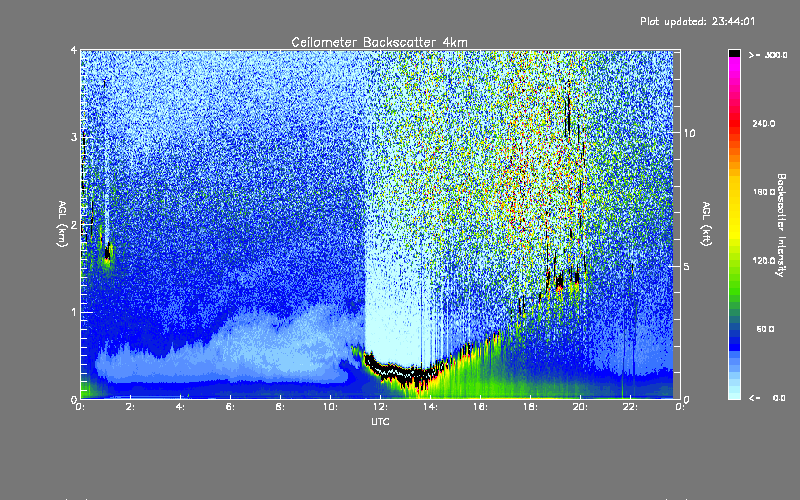Click the "Backscatter Intensity" colorbar label
Viewport: 800px width, 500px height.
(781, 225)
